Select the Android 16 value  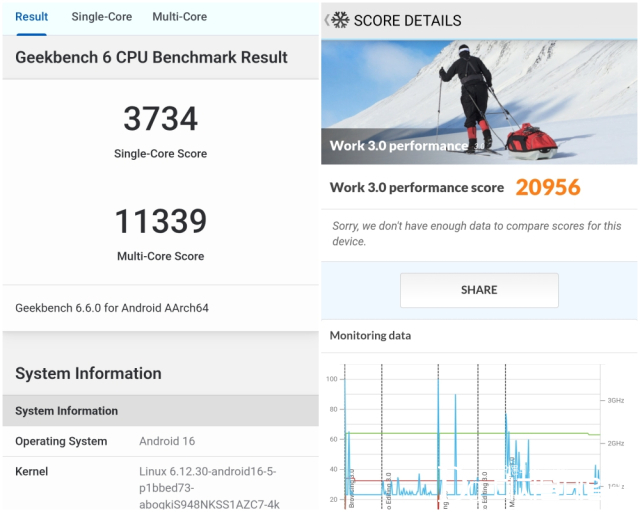(x=167, y=441)
